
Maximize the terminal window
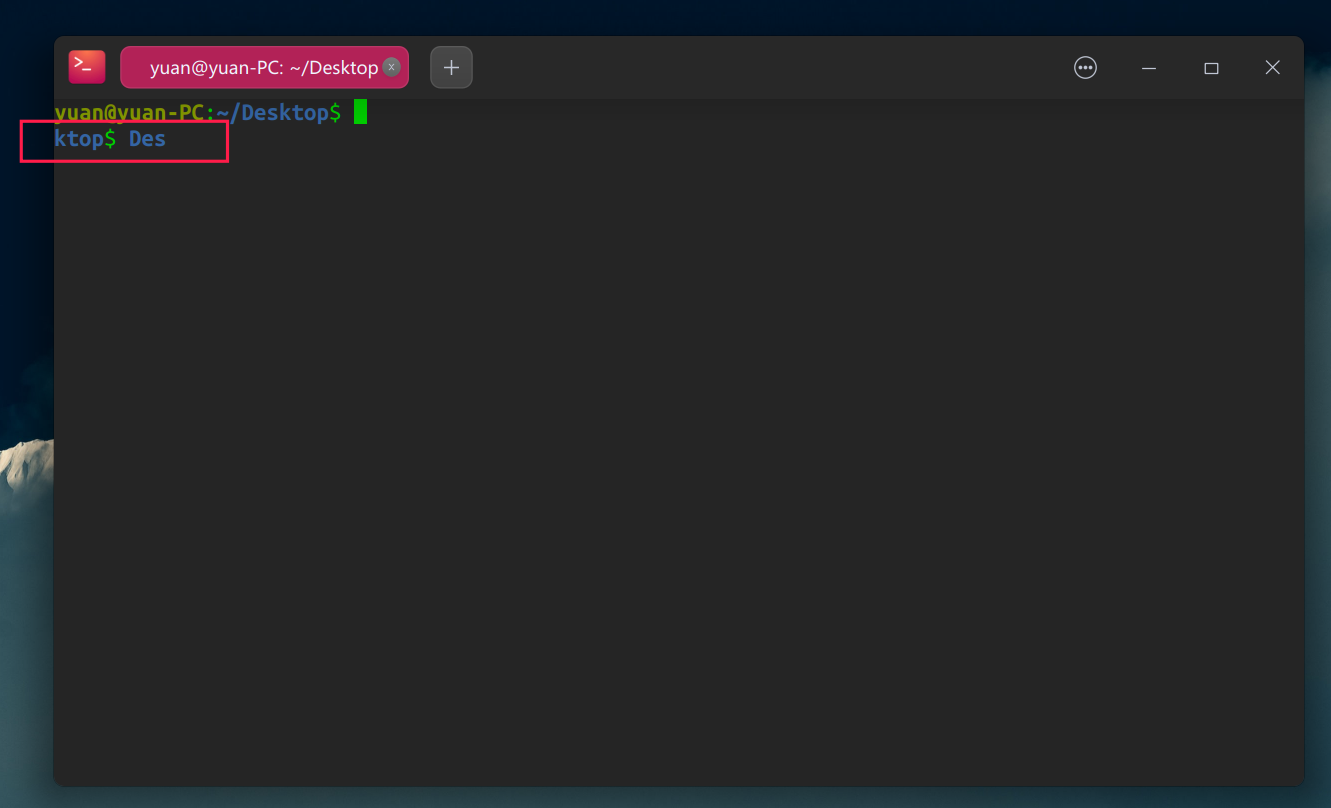[1211, 68]
